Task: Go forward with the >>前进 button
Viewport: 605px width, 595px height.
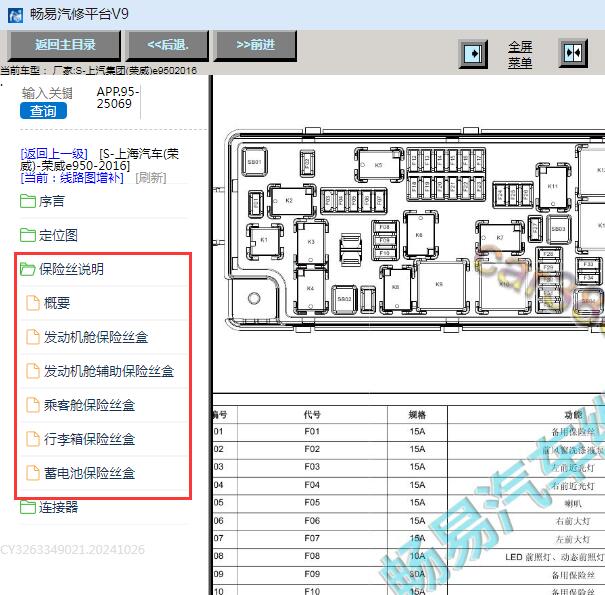Action: click(255, 46)
